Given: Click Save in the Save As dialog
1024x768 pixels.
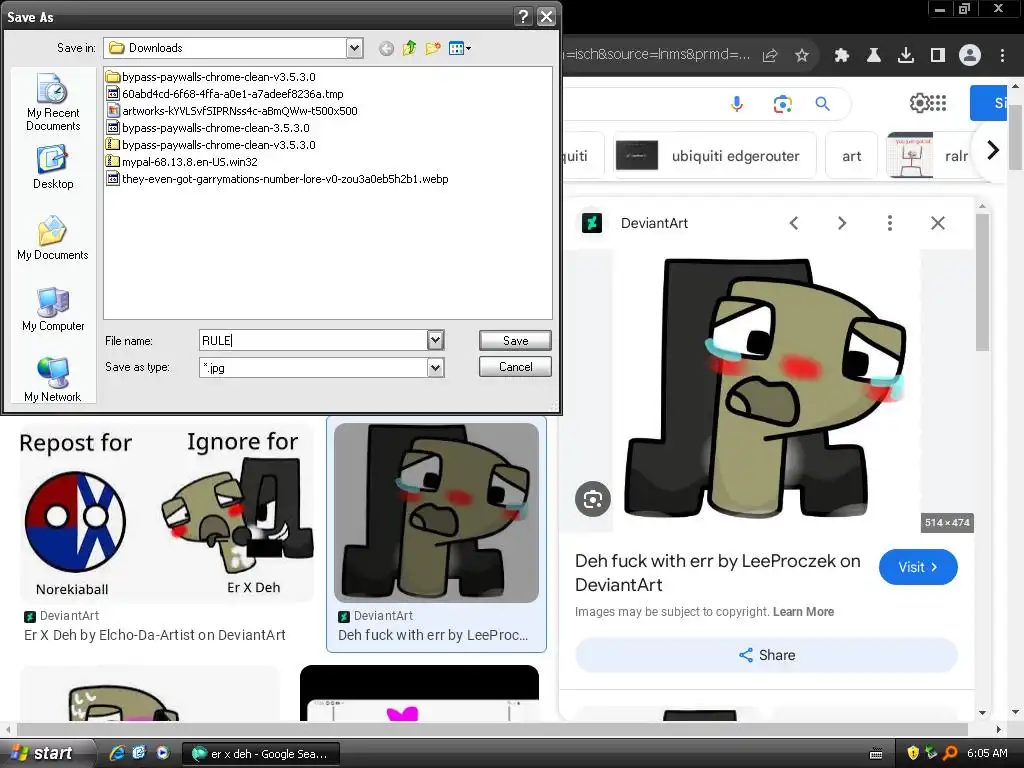Looking at the screenshot, I should (515, 340).
